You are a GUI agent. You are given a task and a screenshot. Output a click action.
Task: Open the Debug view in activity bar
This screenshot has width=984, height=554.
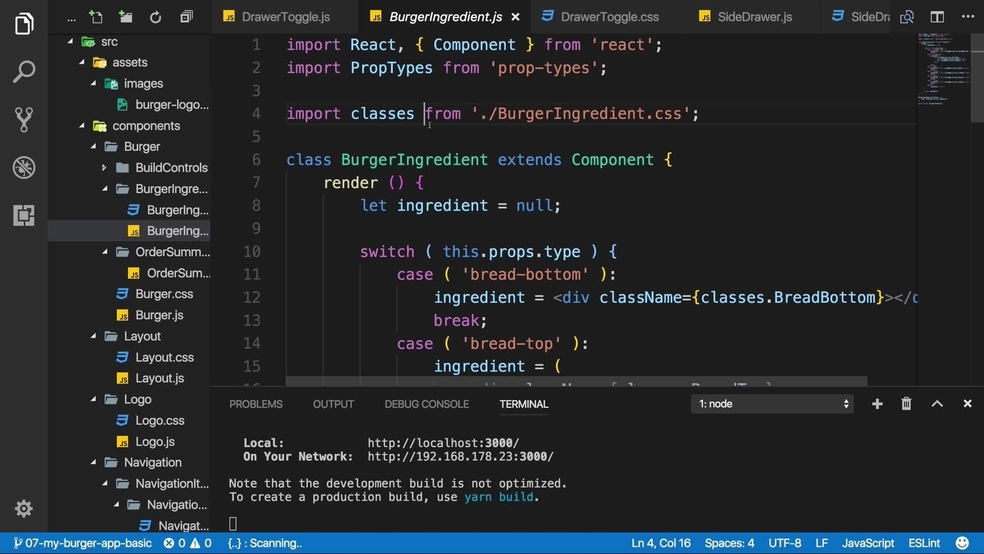(24, 167)
